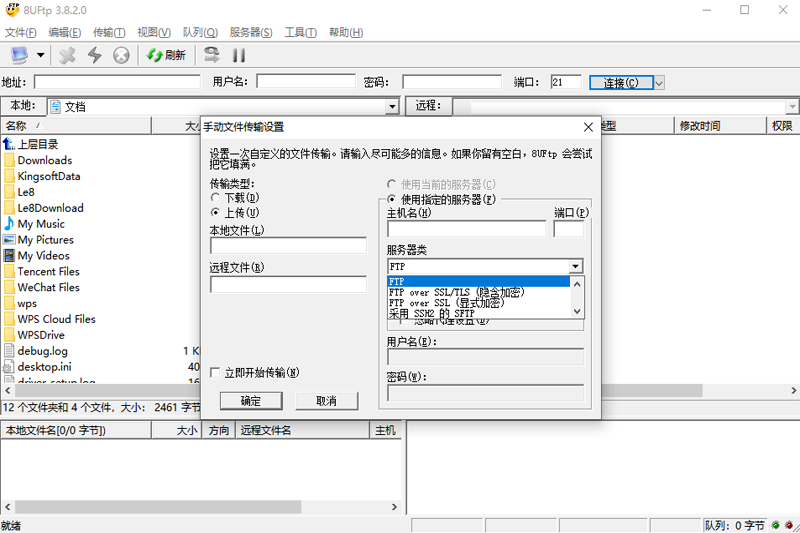Click the 确定 button in dialog
This screenshot has width=800, height=533.
coord(251,401)
